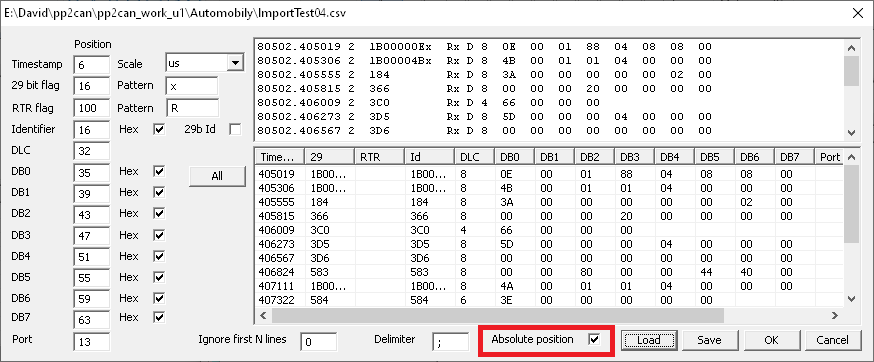Click the DB5 position field
Screen dimensions: 874x362
91,278
